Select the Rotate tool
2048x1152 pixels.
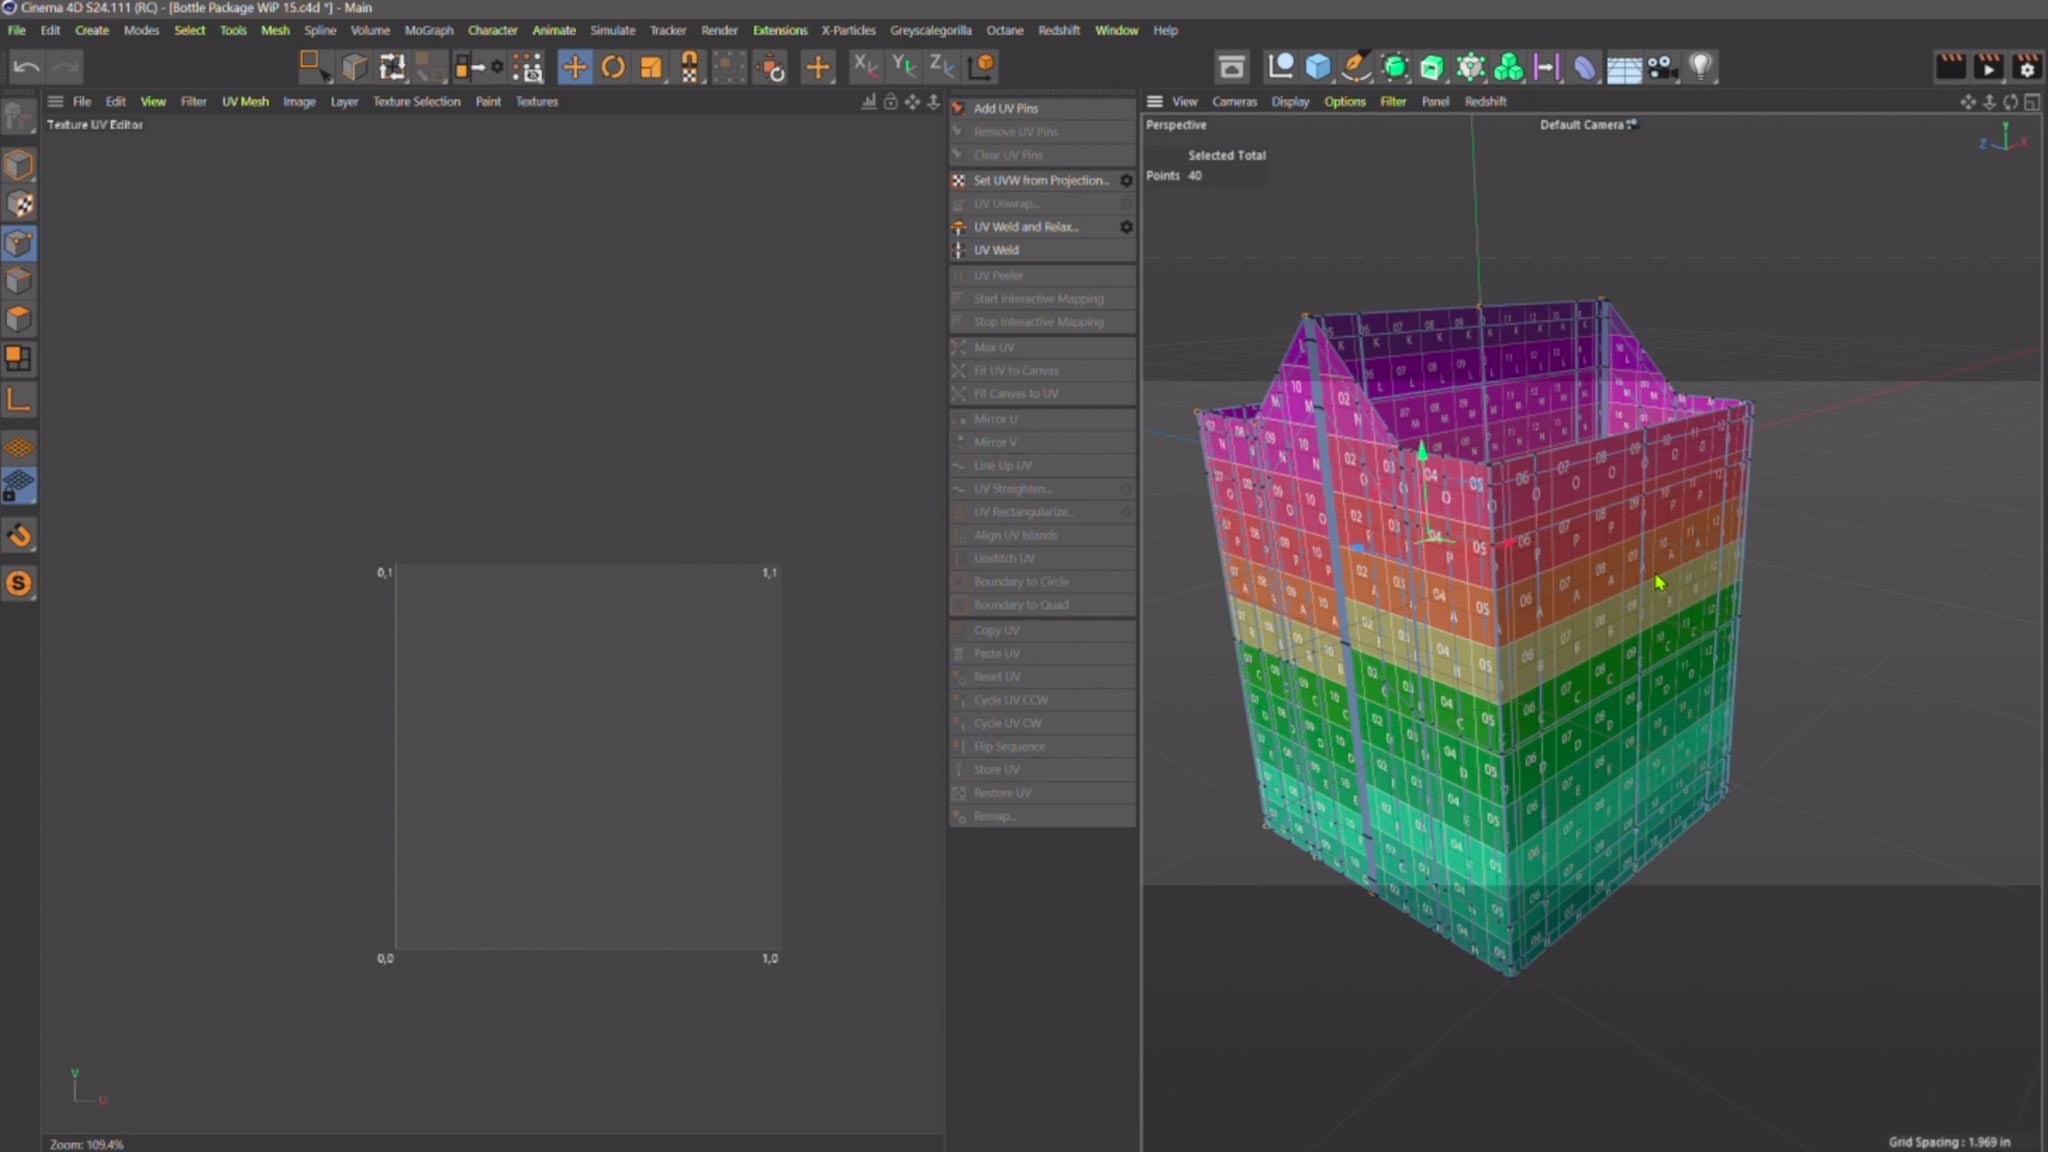coord(614,66)
